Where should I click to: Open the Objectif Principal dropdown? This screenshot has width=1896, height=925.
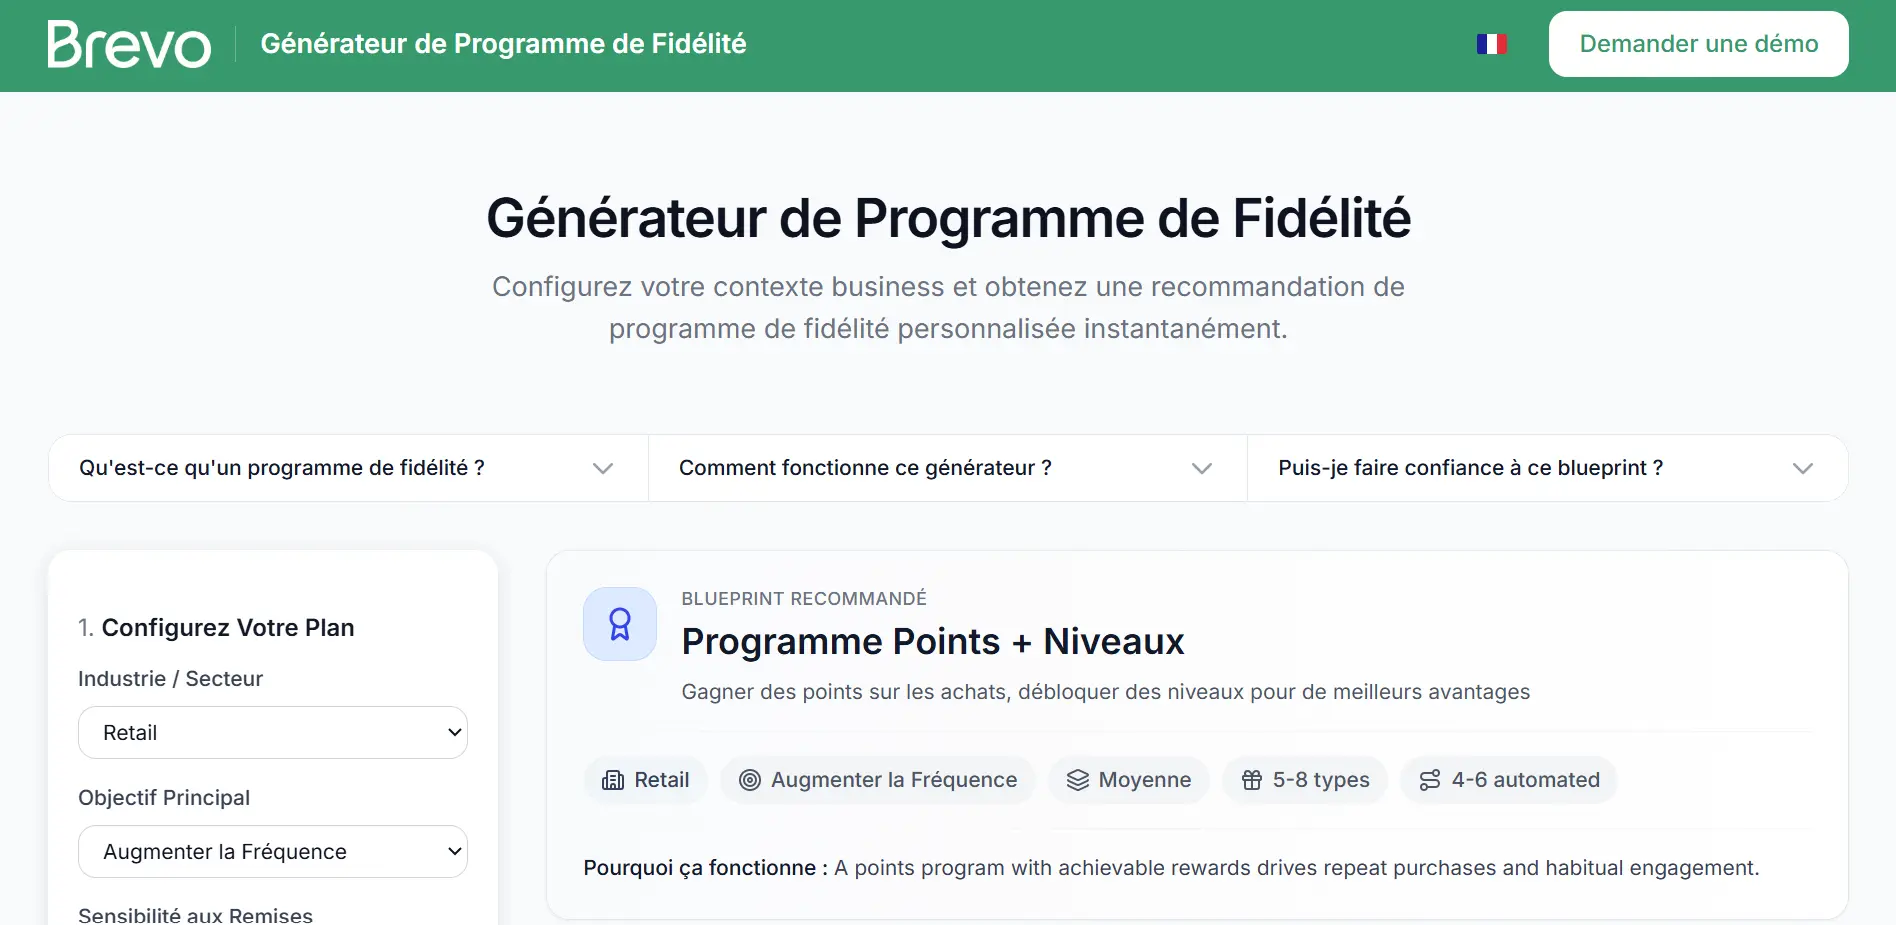point(272,851)
